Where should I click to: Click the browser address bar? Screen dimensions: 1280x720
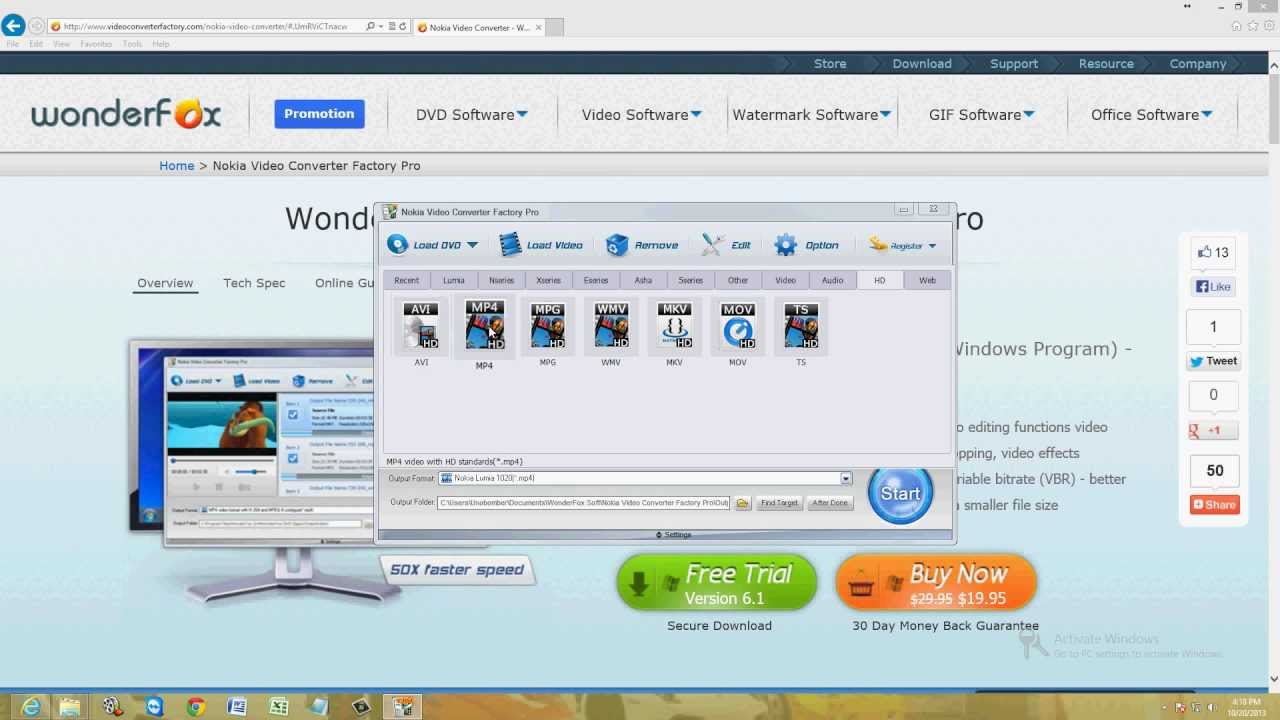[205, 26]
